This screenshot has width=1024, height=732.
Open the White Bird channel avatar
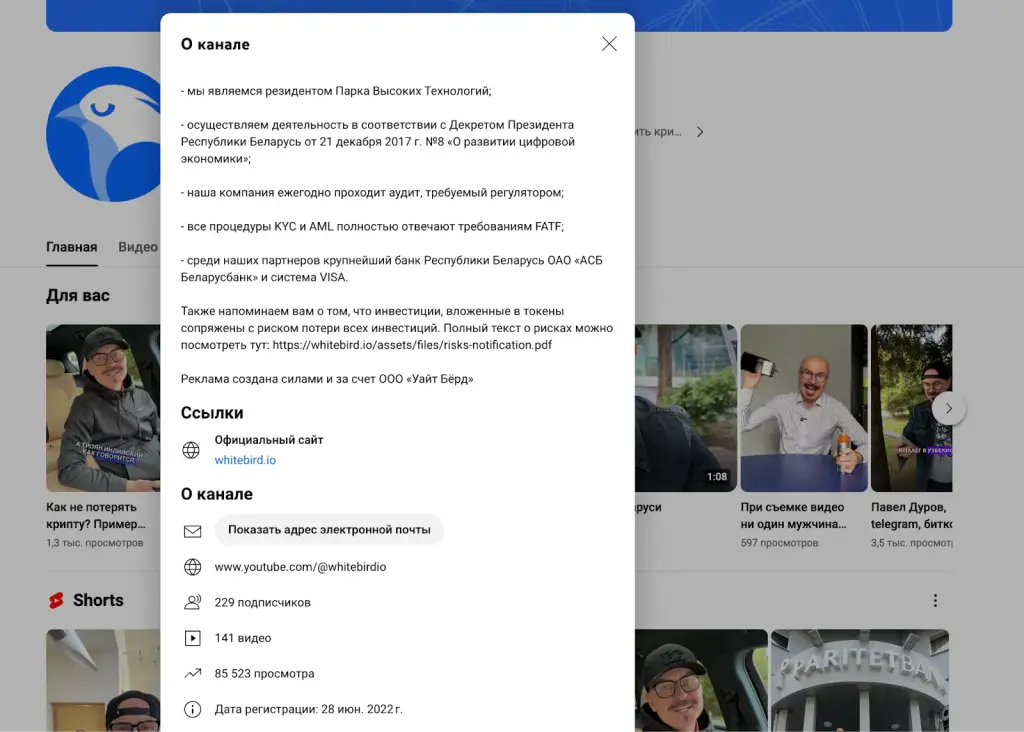(103, 134)
